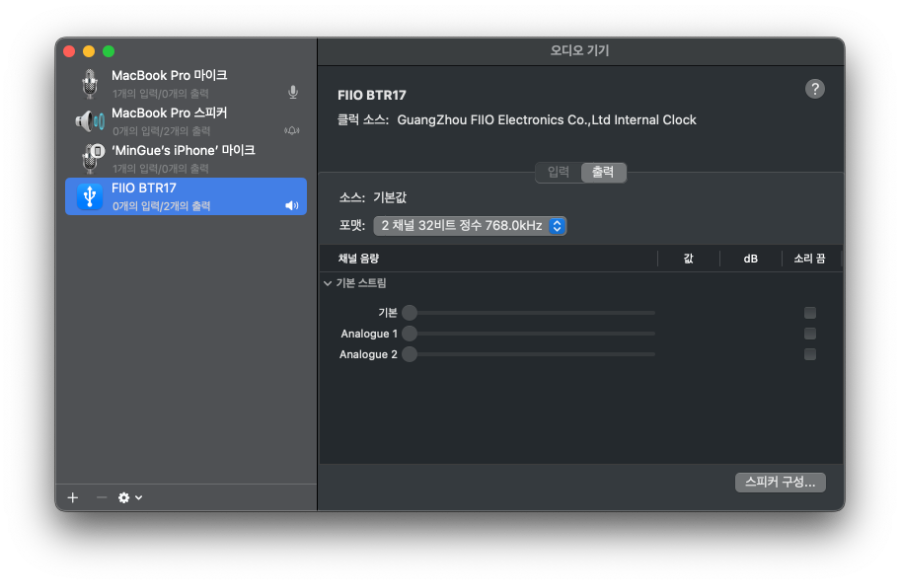The image size is (900, 584).
Task: Mute the 기본 channel checkbox
Action: click(810, 313)
